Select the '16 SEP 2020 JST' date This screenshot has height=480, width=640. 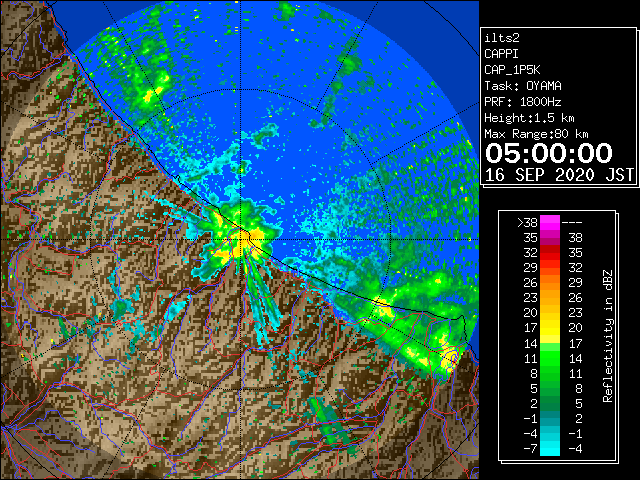click(559, 175)
